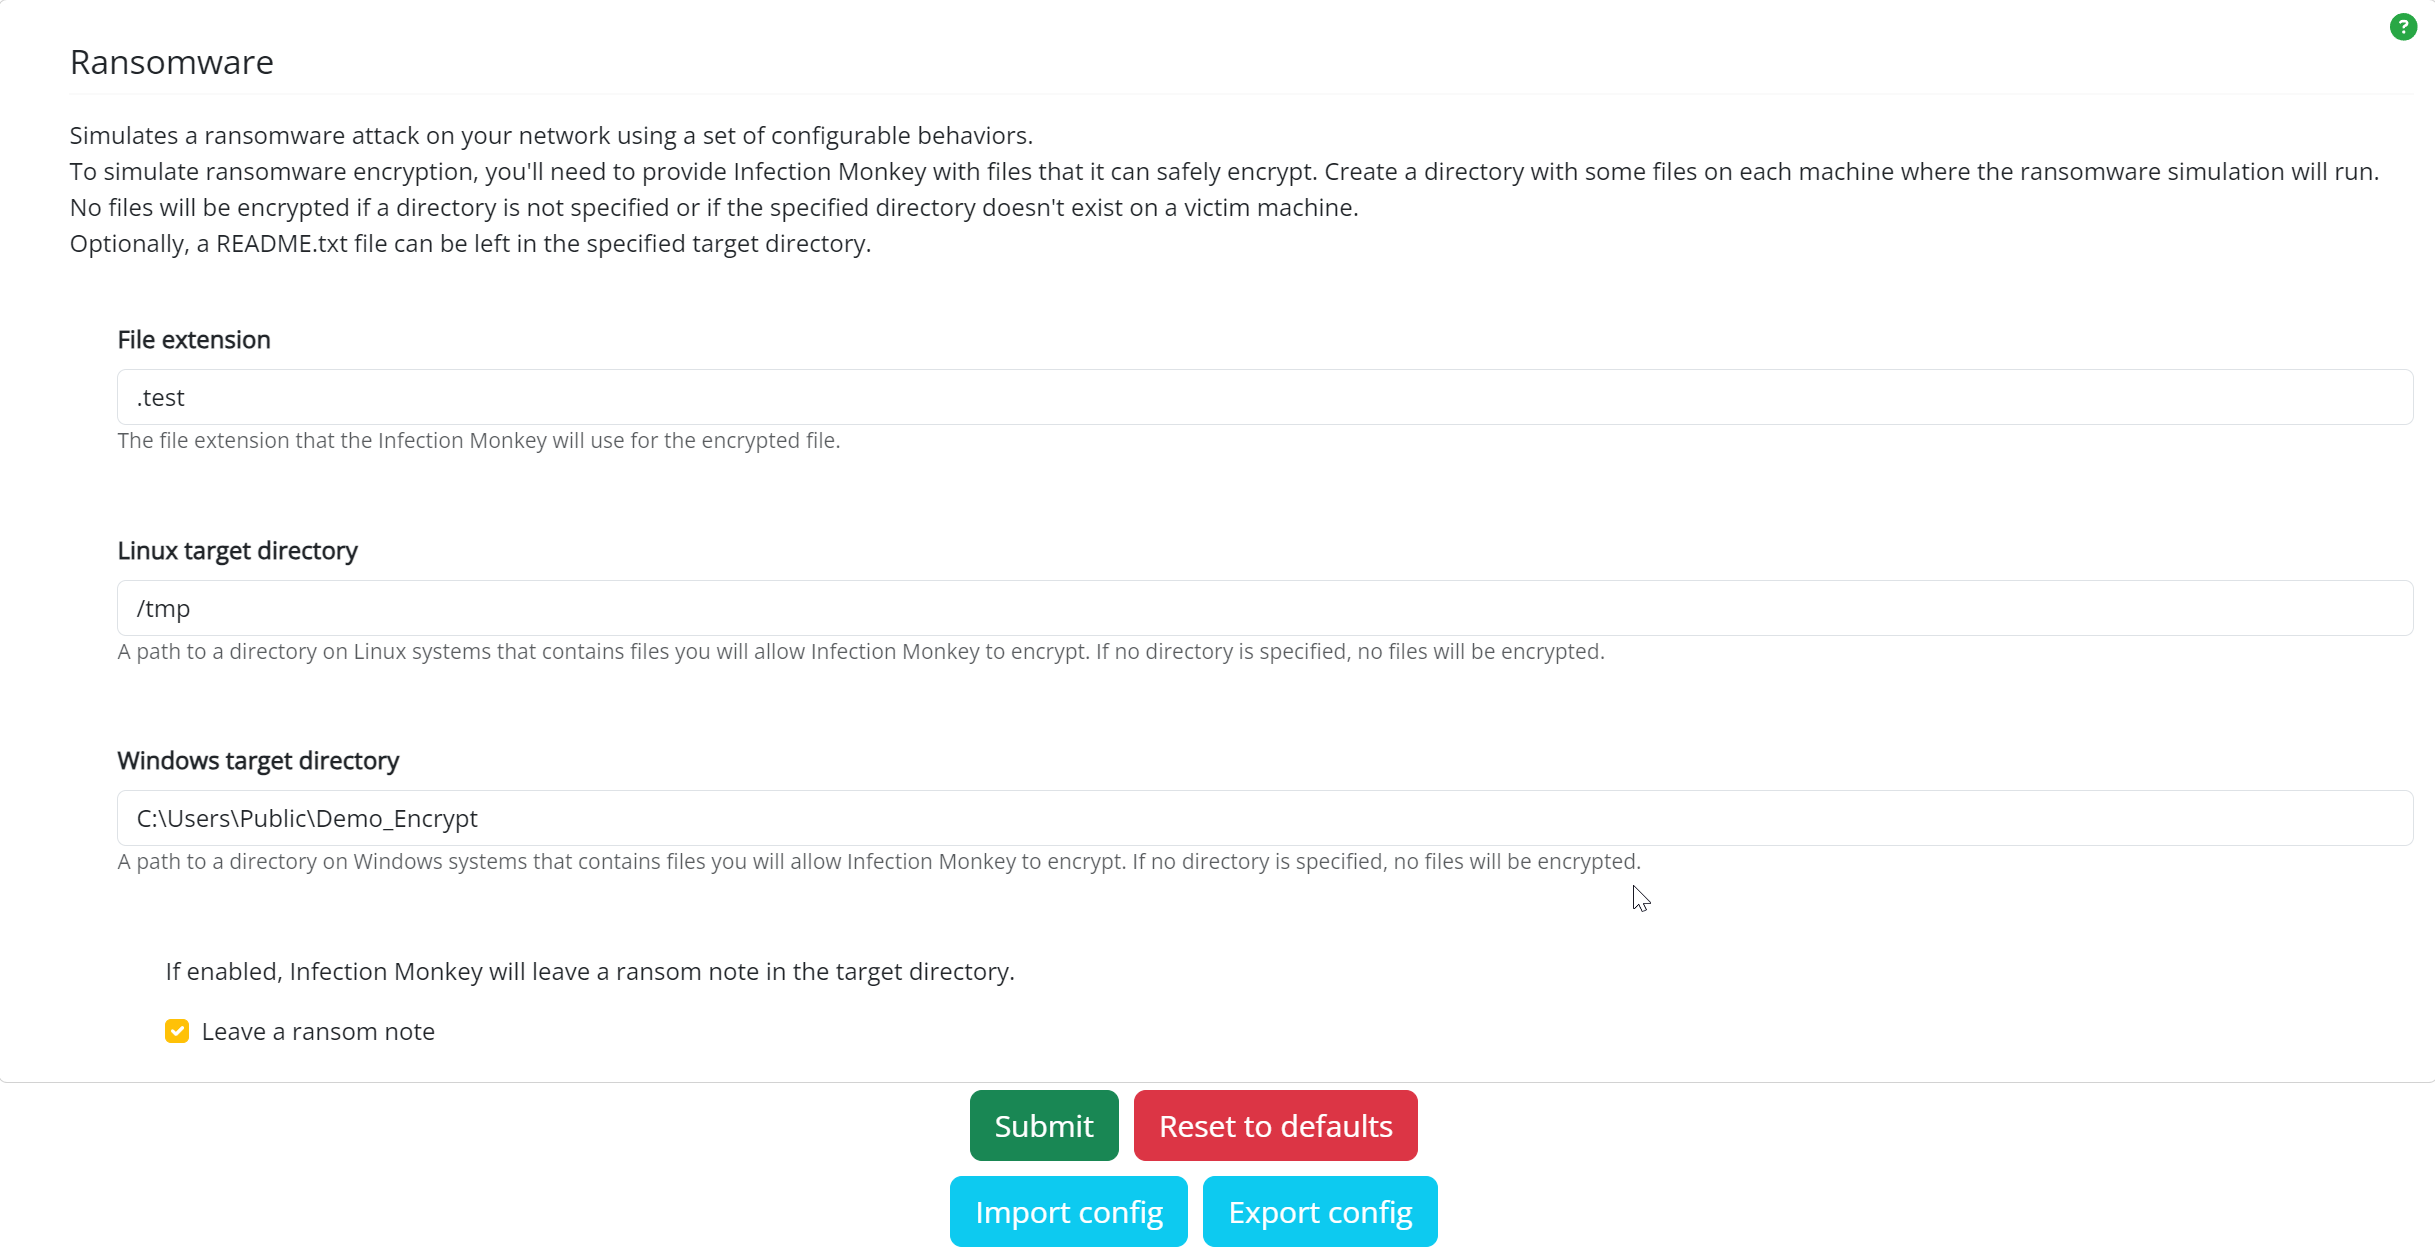Click the red Reset to defaults button

(x=1275, y=1126)
